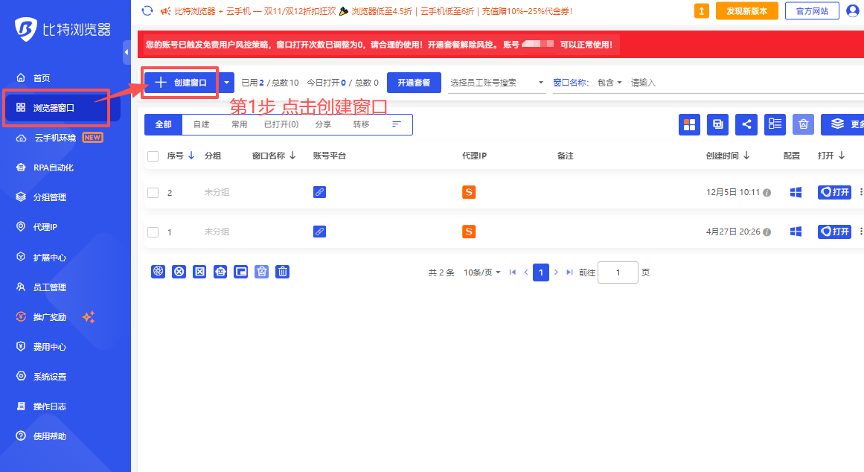Image resolution: width=864 pixels, height=472 pixels.
Task: Click the list layout icon button
Action: [775, 124]
